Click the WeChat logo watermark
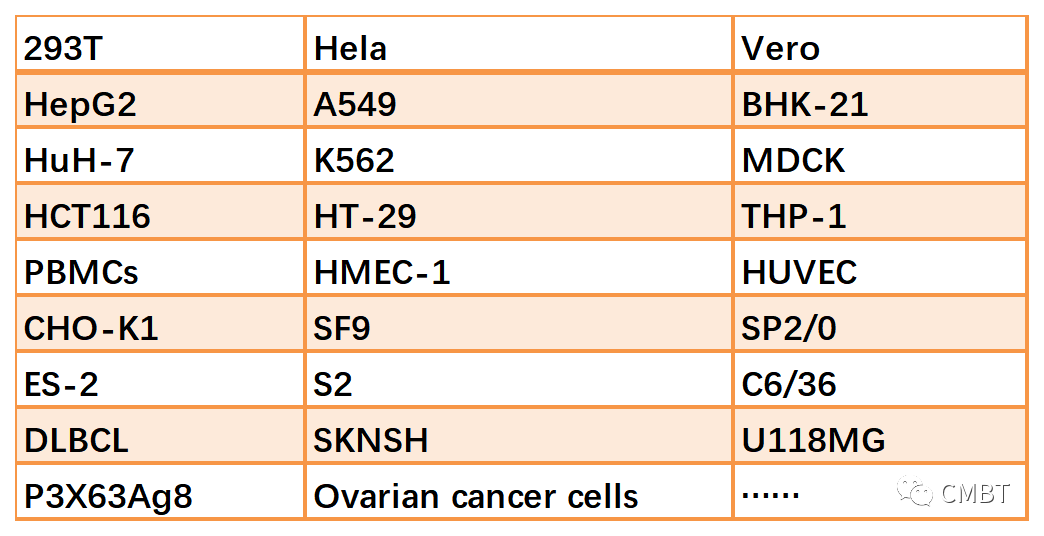This screenshot has height=536, width=1044. [915, 492]
